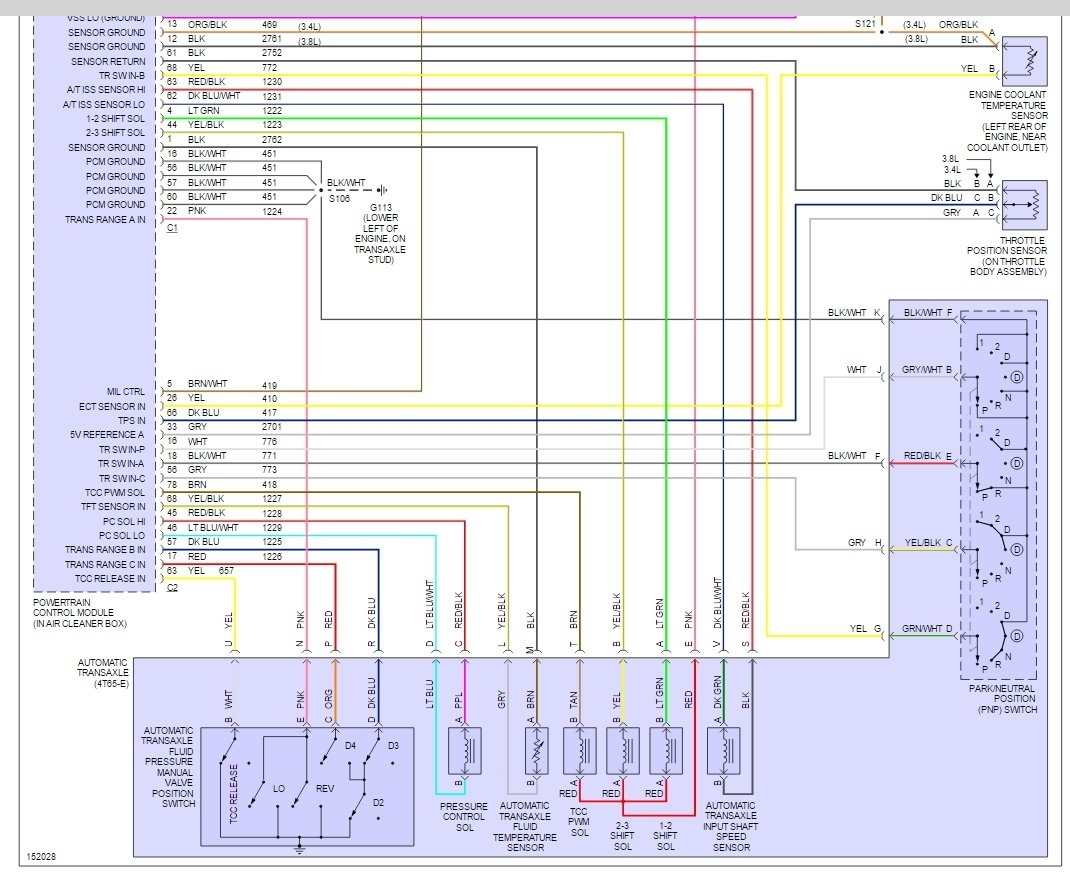
Task: Select the TRANS RANGE A IN pin label
Action: coord(105,219)
